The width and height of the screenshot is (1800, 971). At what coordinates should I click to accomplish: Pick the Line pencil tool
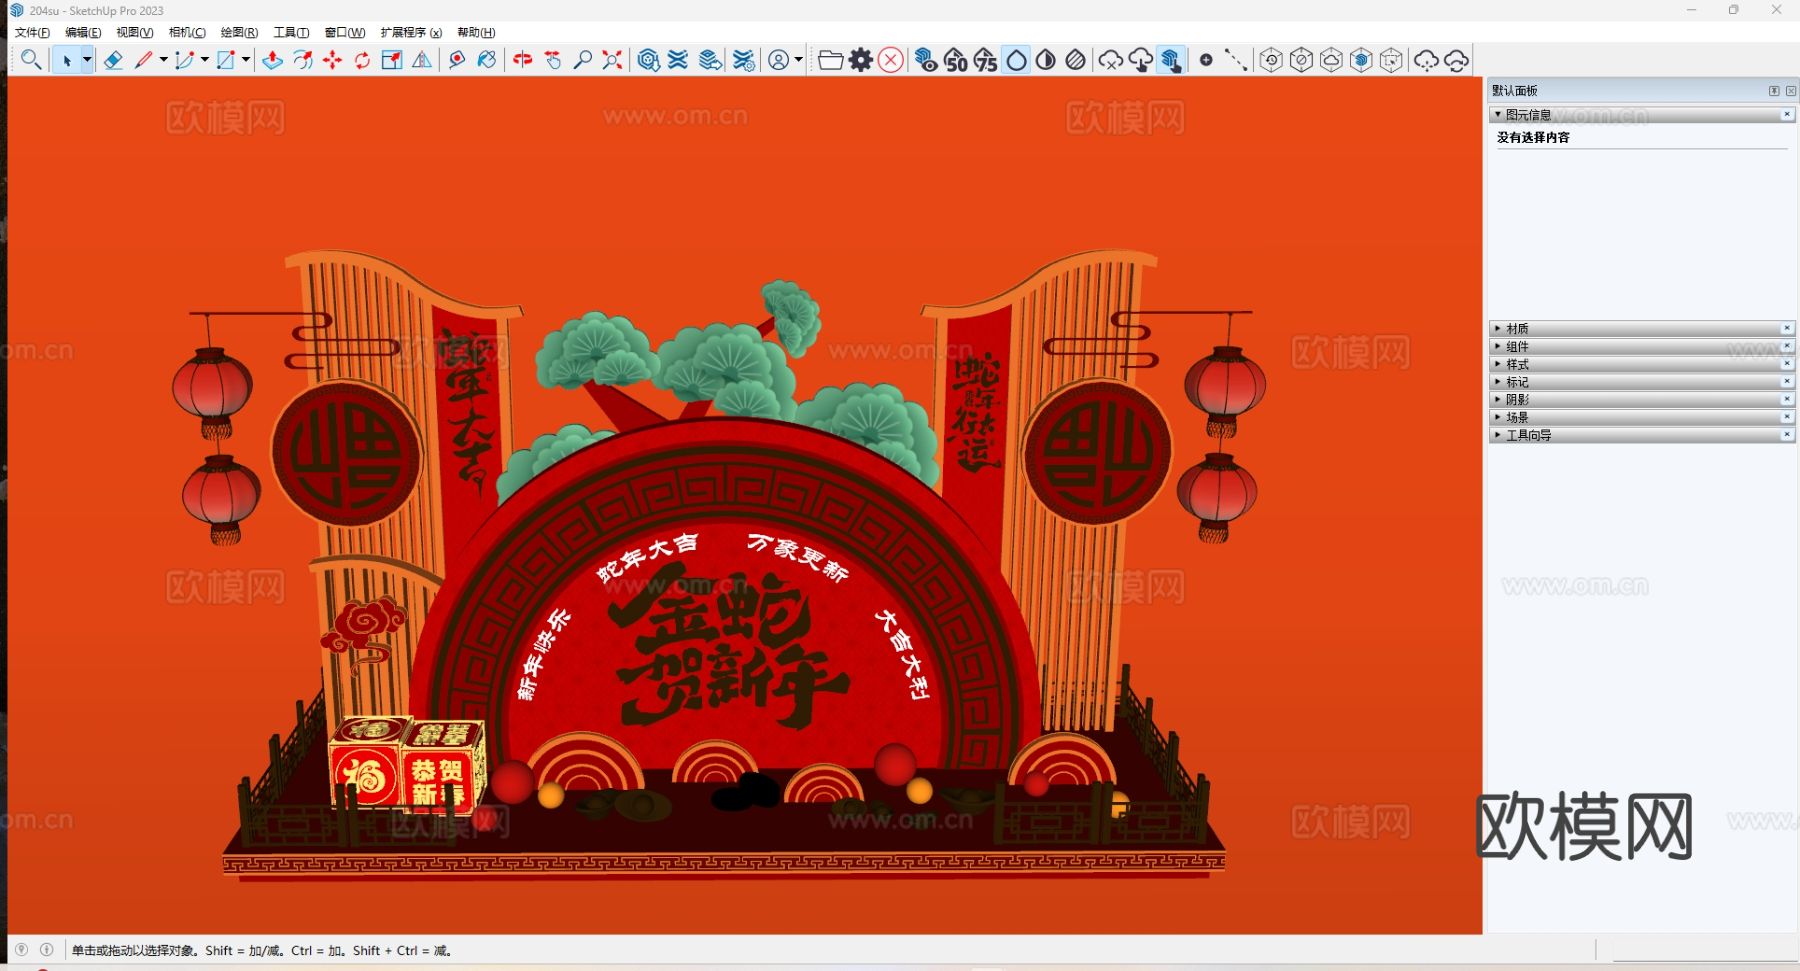coord(144,60)
